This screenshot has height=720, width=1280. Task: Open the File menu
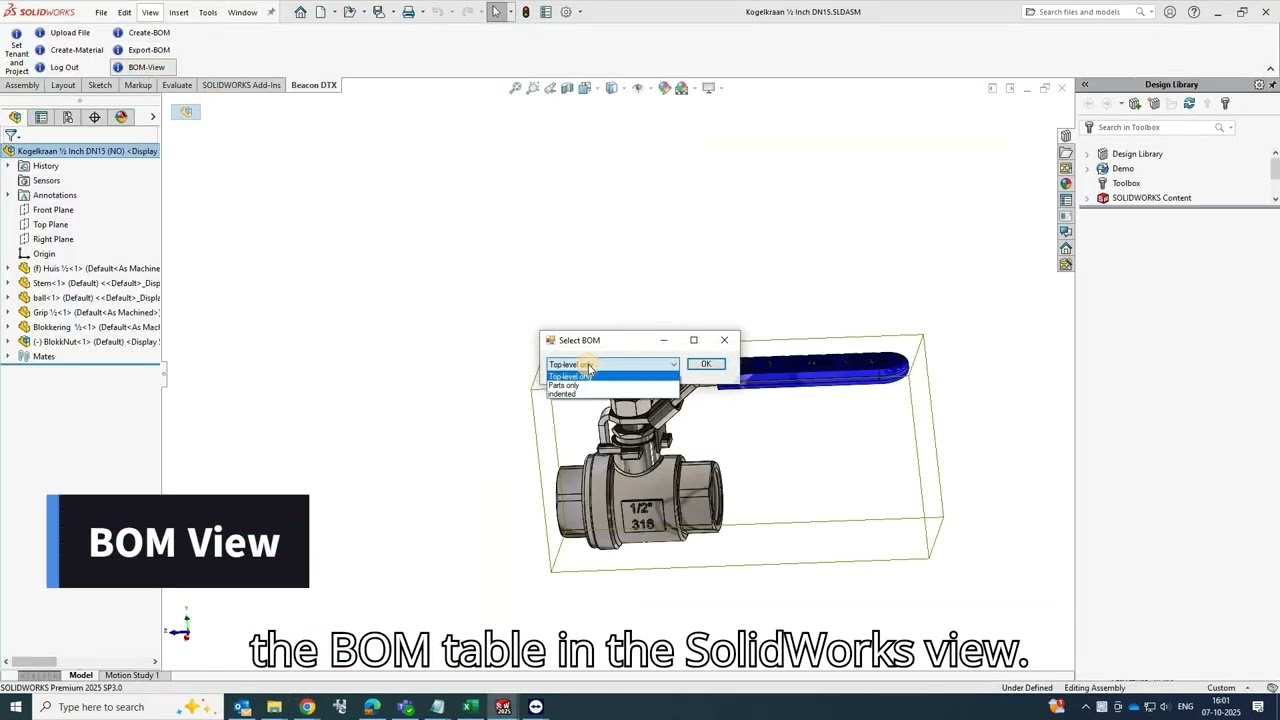[x=101, y=12]
